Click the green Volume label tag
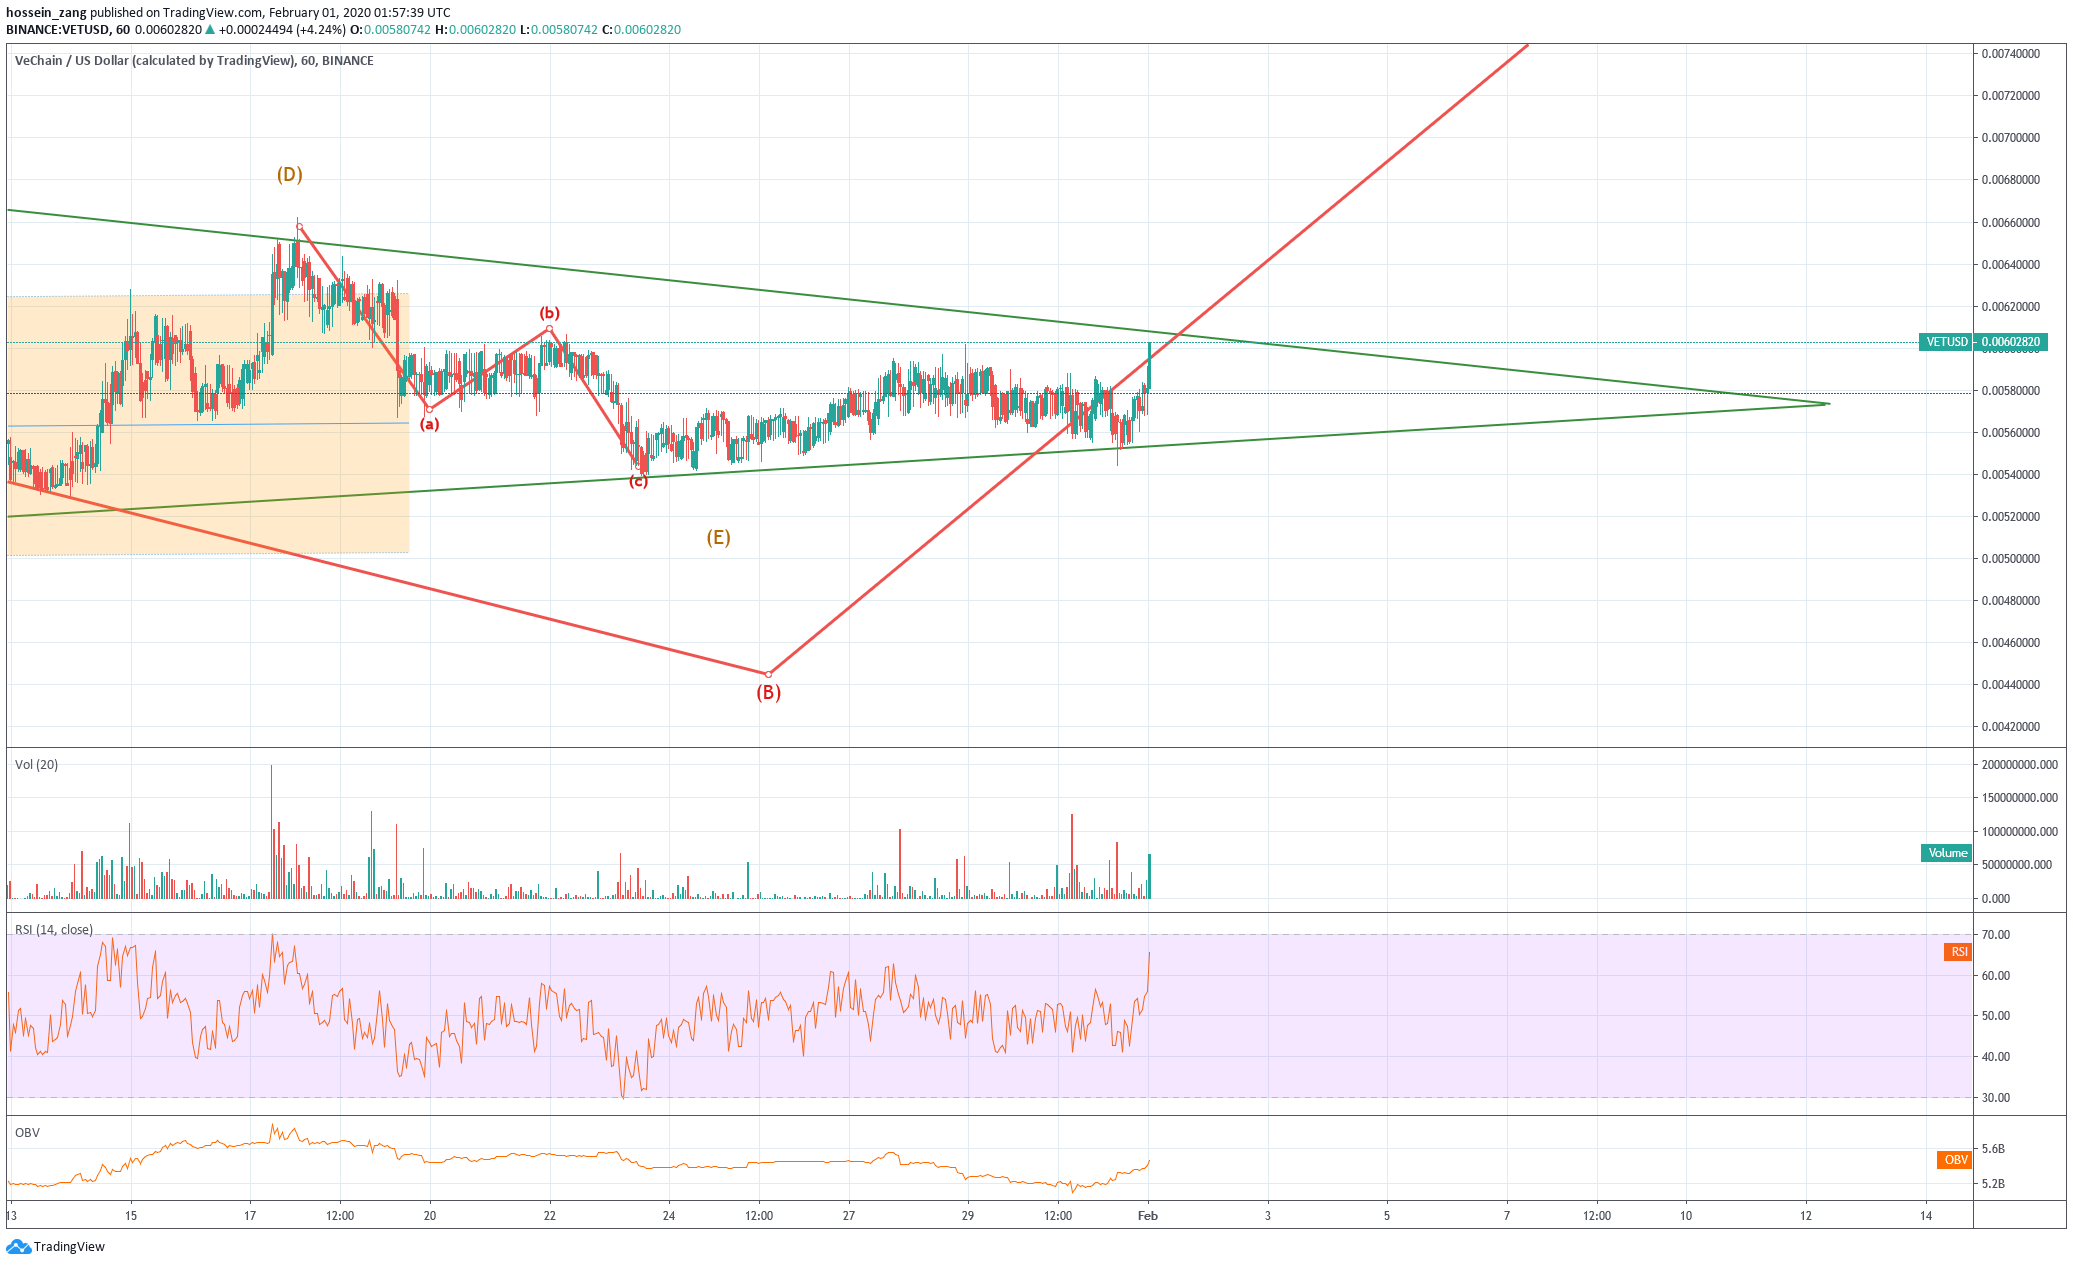Screen dimensions: 2073x1265 [x=1946, y=853]
